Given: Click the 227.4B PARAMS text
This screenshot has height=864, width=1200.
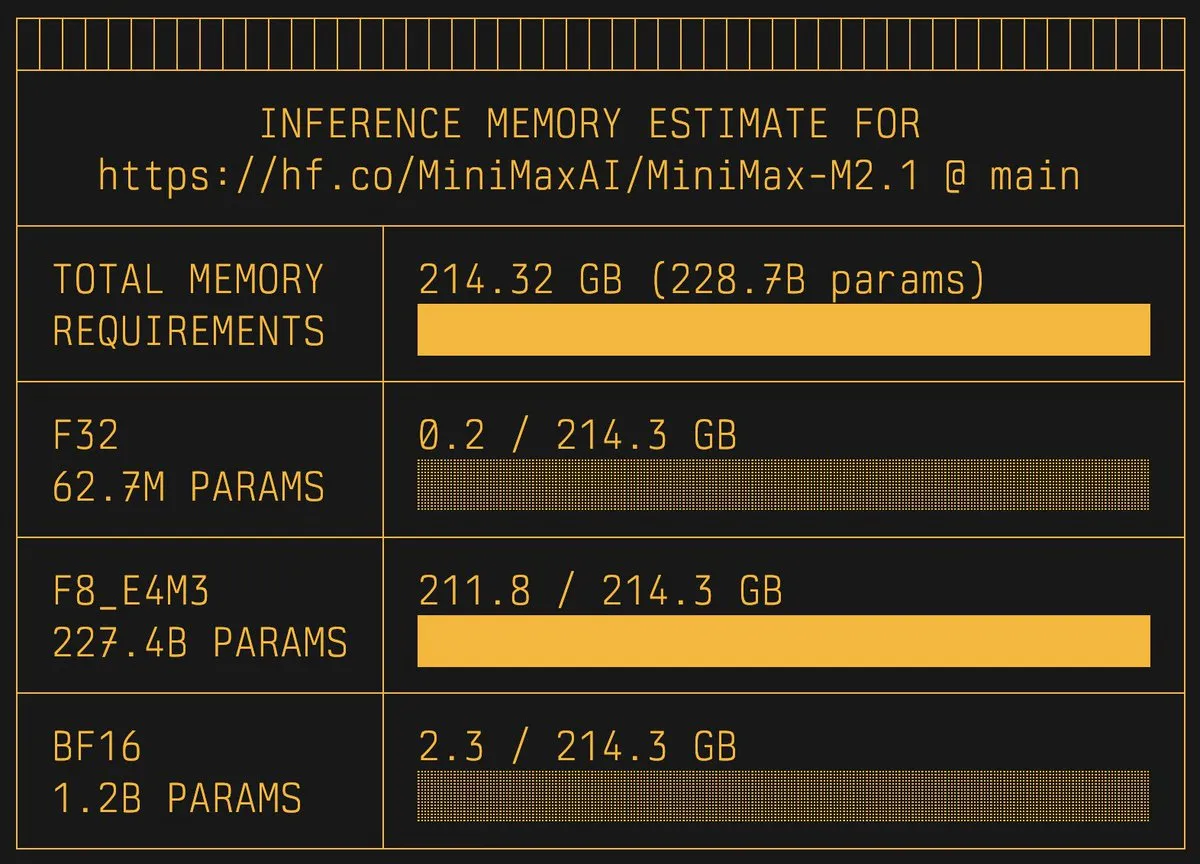Looking at the screenshot, I should tap(200, 643).
